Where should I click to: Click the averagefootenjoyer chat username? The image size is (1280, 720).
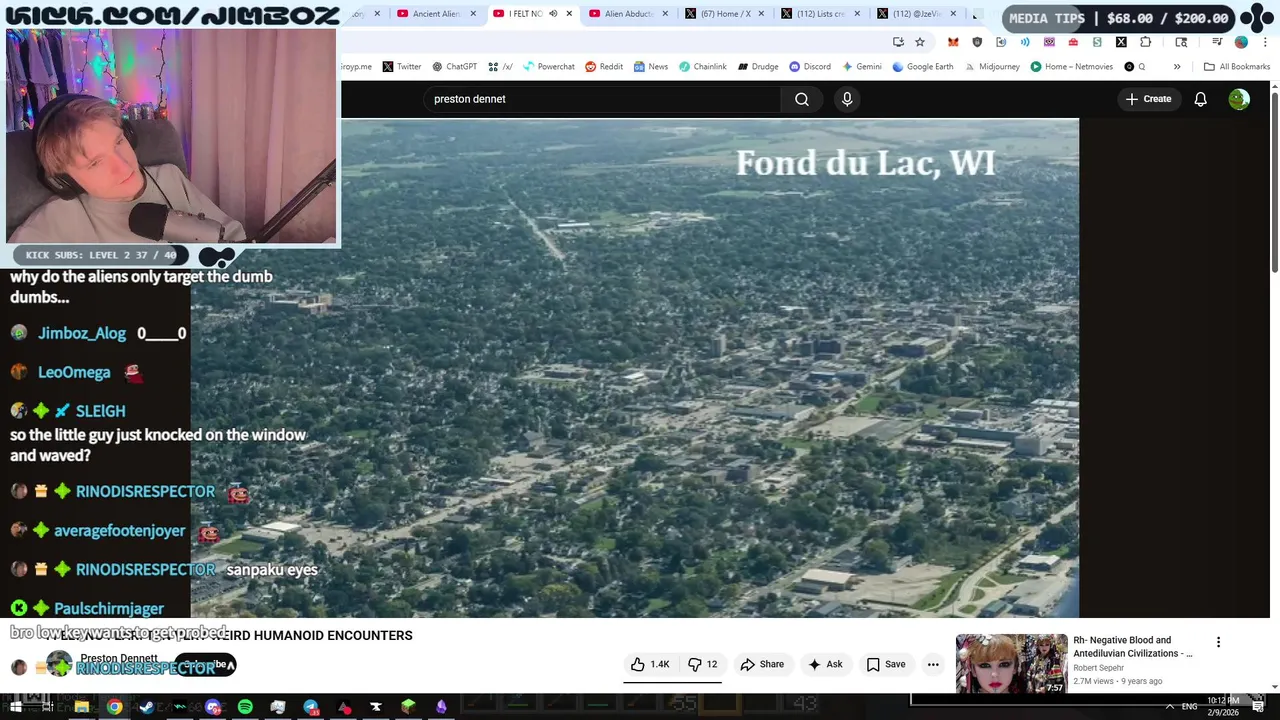(x=119, y=531)
